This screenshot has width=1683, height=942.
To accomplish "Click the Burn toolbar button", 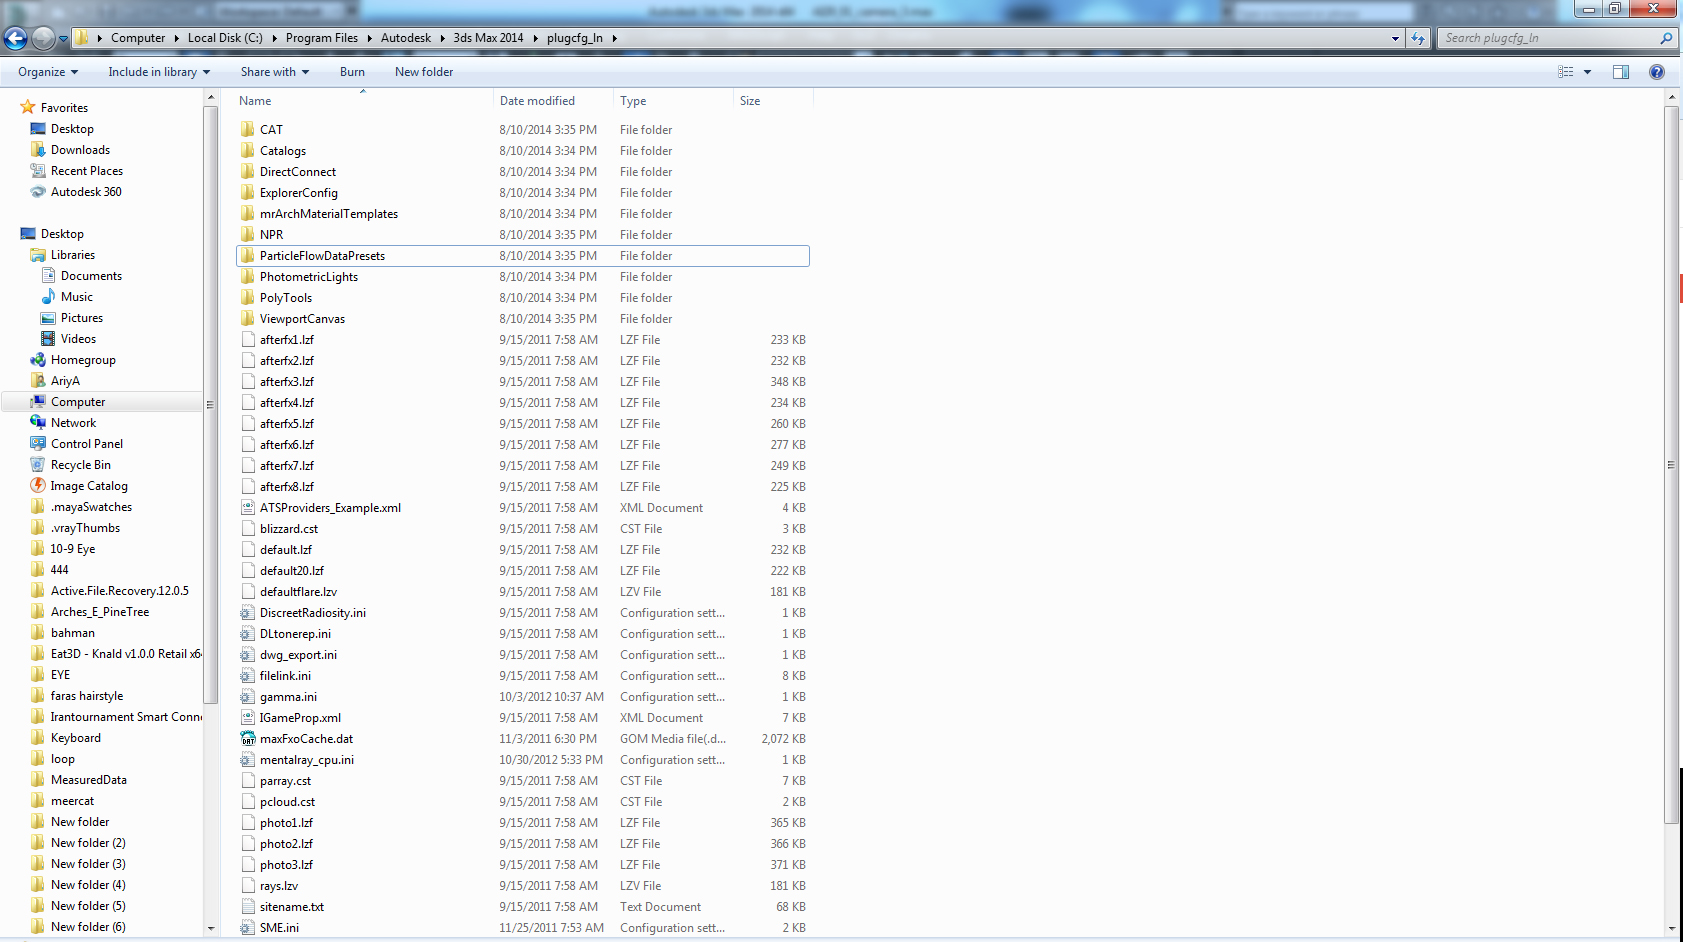I will pos(352,72).
